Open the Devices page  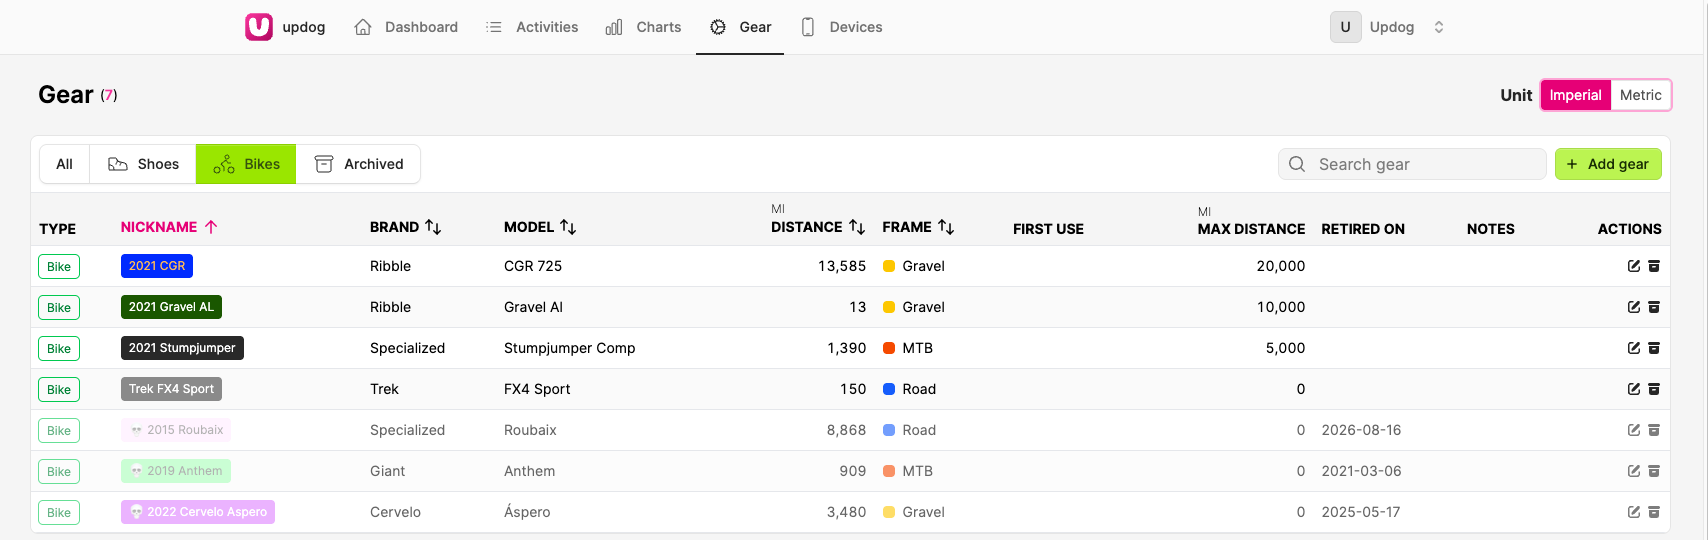click(841, 27)
